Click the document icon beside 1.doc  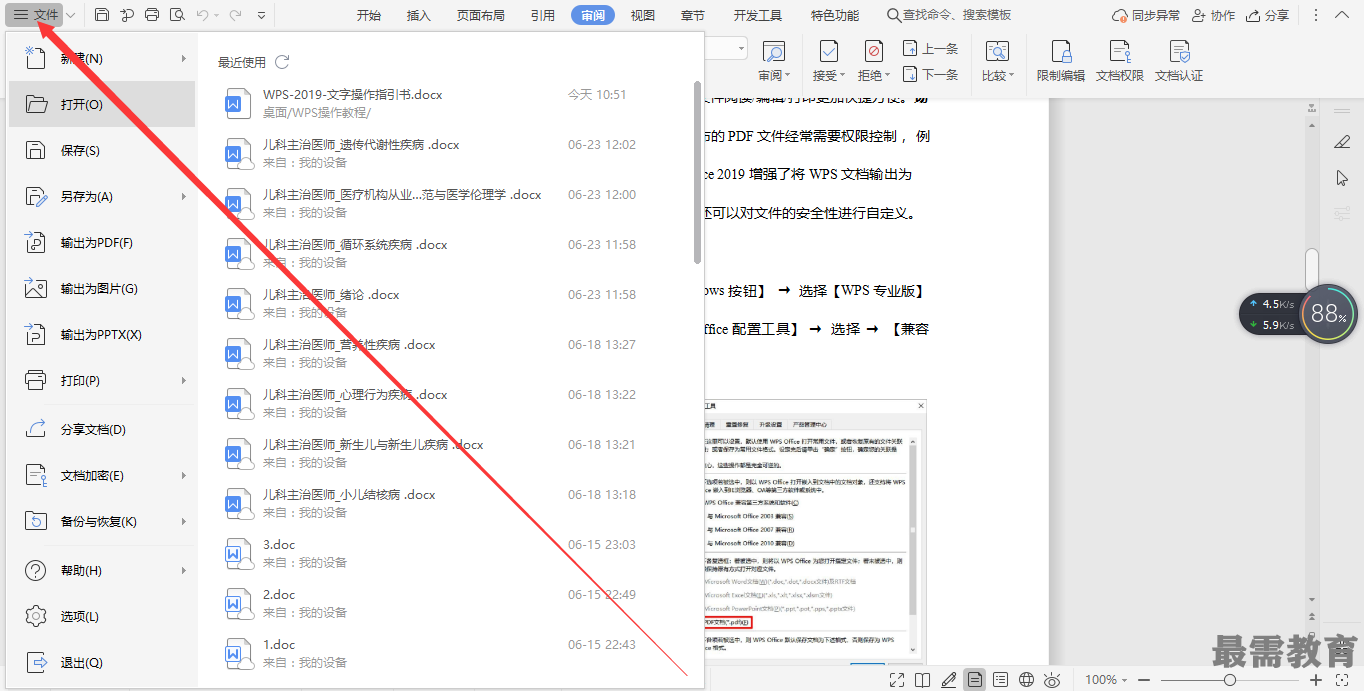[237, 653]
